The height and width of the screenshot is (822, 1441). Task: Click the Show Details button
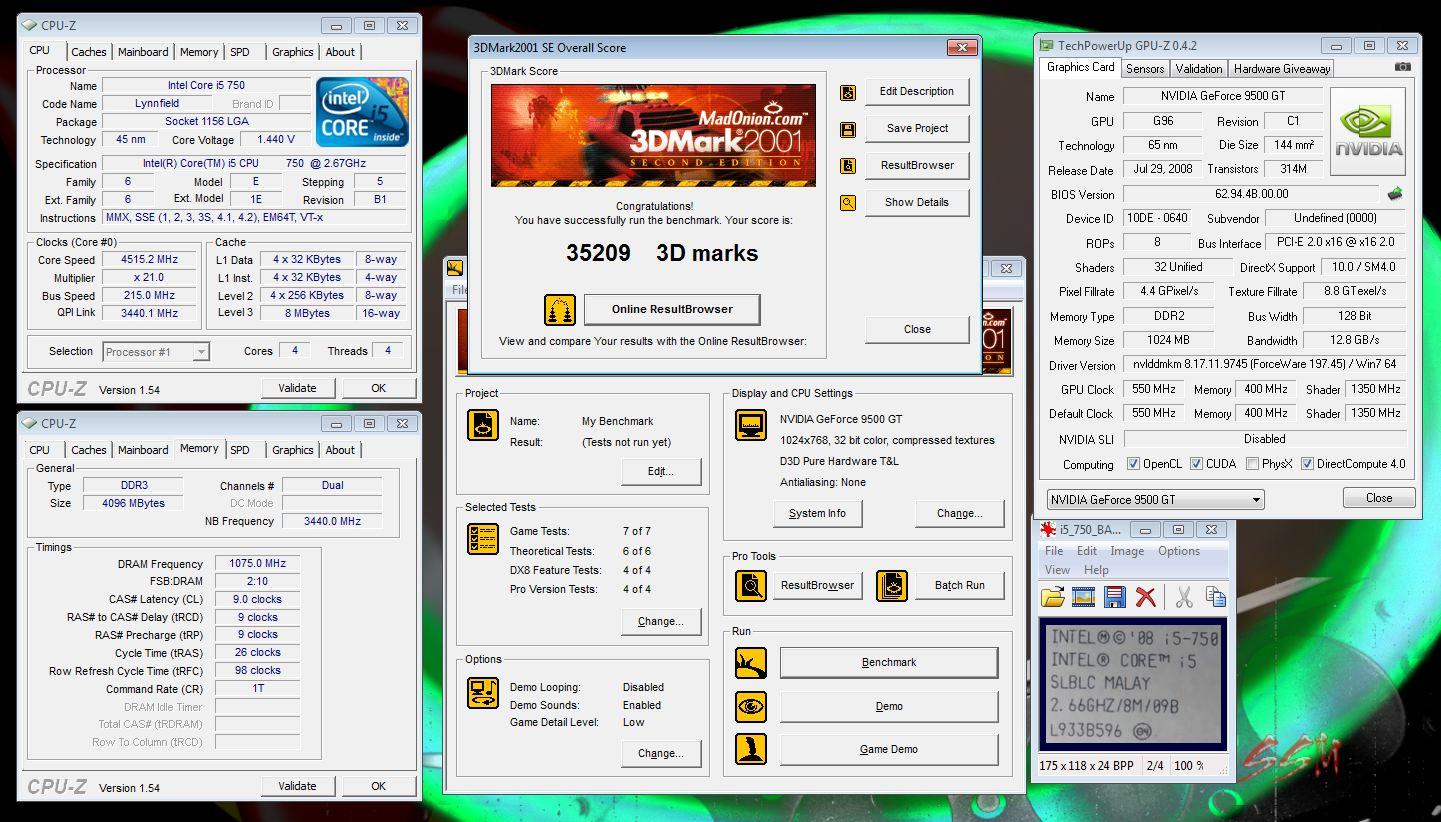tap(917, 202)
